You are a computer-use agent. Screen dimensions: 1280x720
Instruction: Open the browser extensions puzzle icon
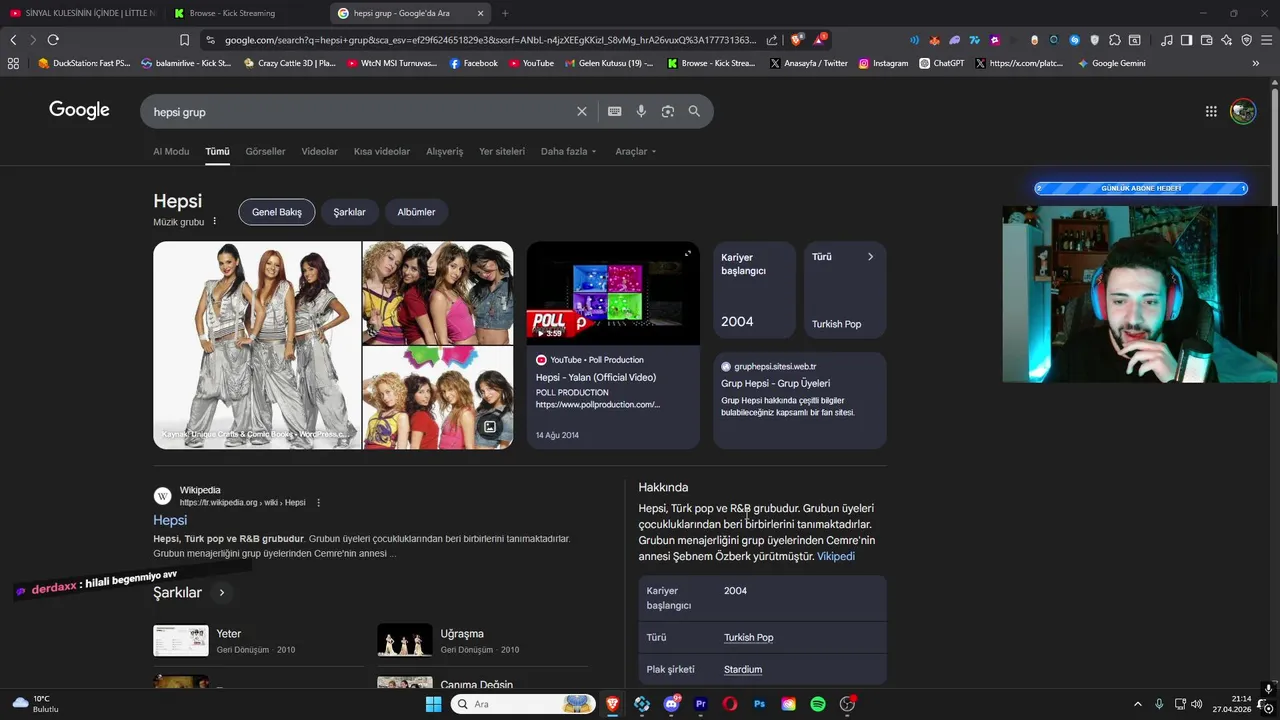(x=1114, y=40)
